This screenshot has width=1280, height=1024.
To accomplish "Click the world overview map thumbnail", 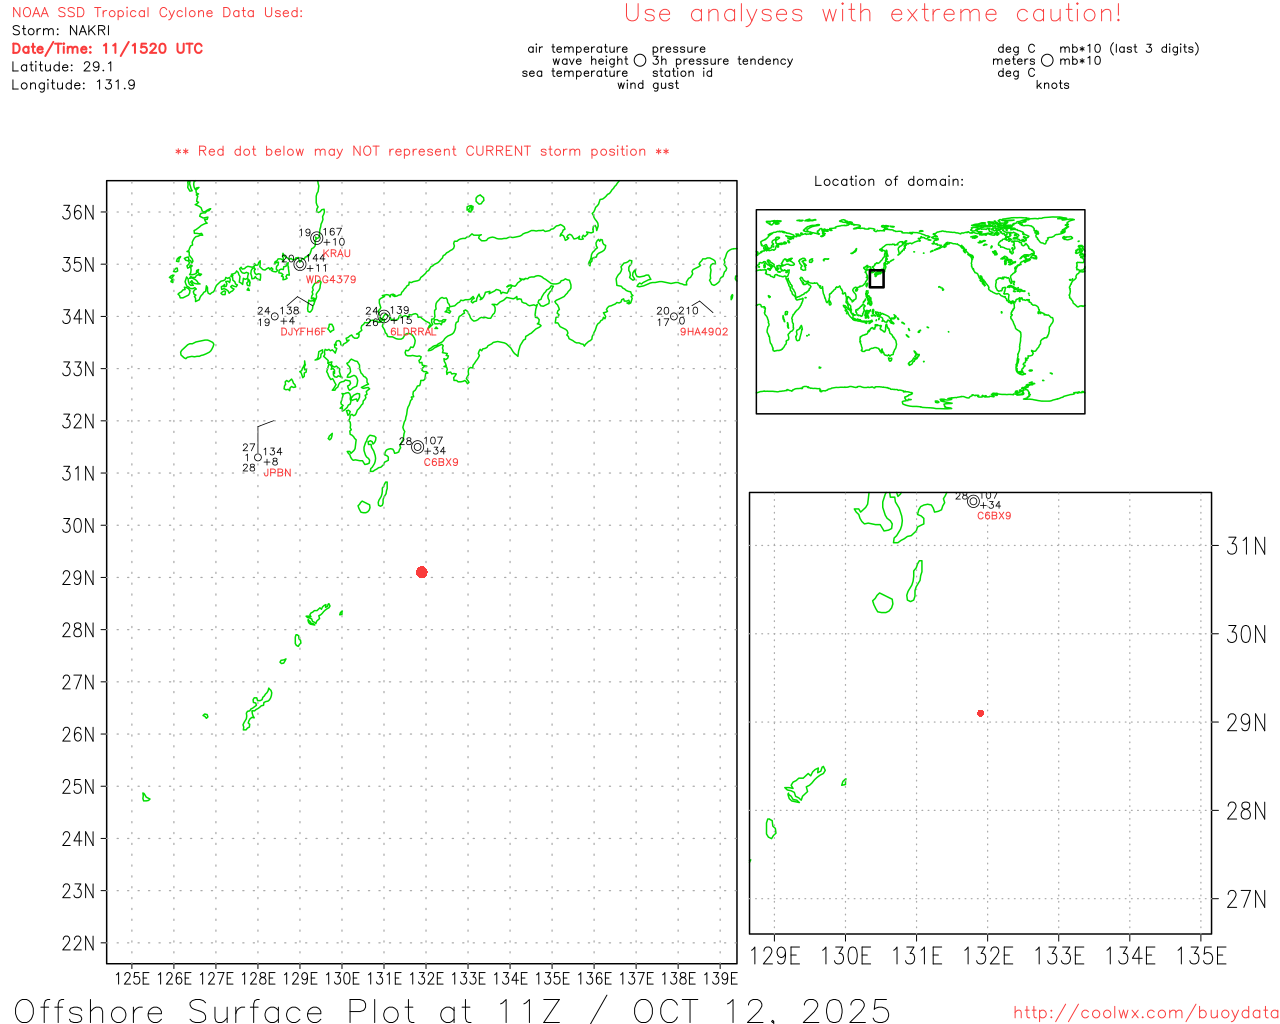I will [920, 311].
